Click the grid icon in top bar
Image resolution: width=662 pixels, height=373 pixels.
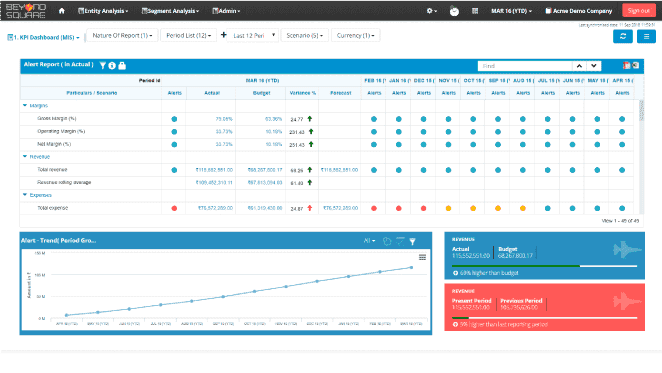pos(475,11)
